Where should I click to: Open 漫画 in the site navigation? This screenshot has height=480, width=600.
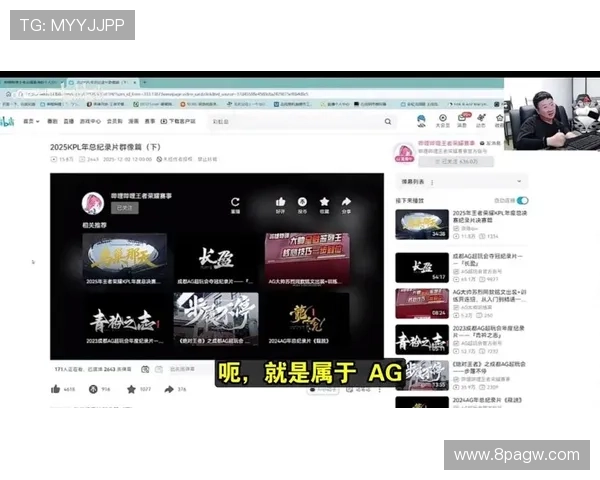click(133, 121)
